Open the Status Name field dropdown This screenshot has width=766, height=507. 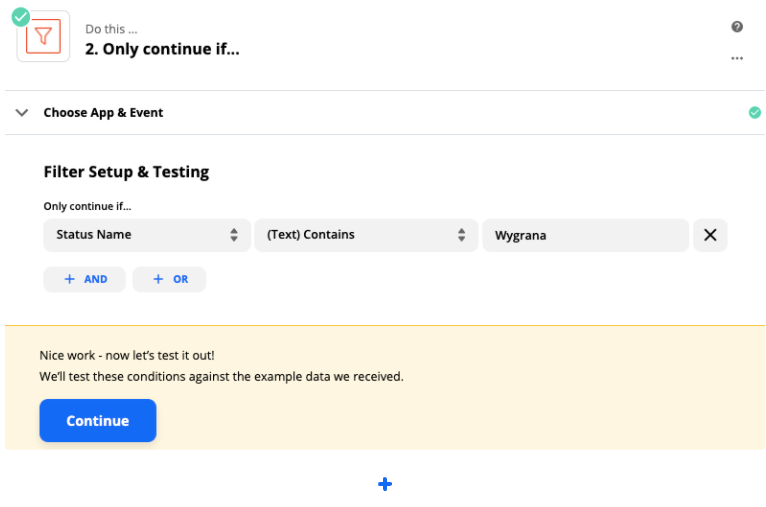coord(147,235)
